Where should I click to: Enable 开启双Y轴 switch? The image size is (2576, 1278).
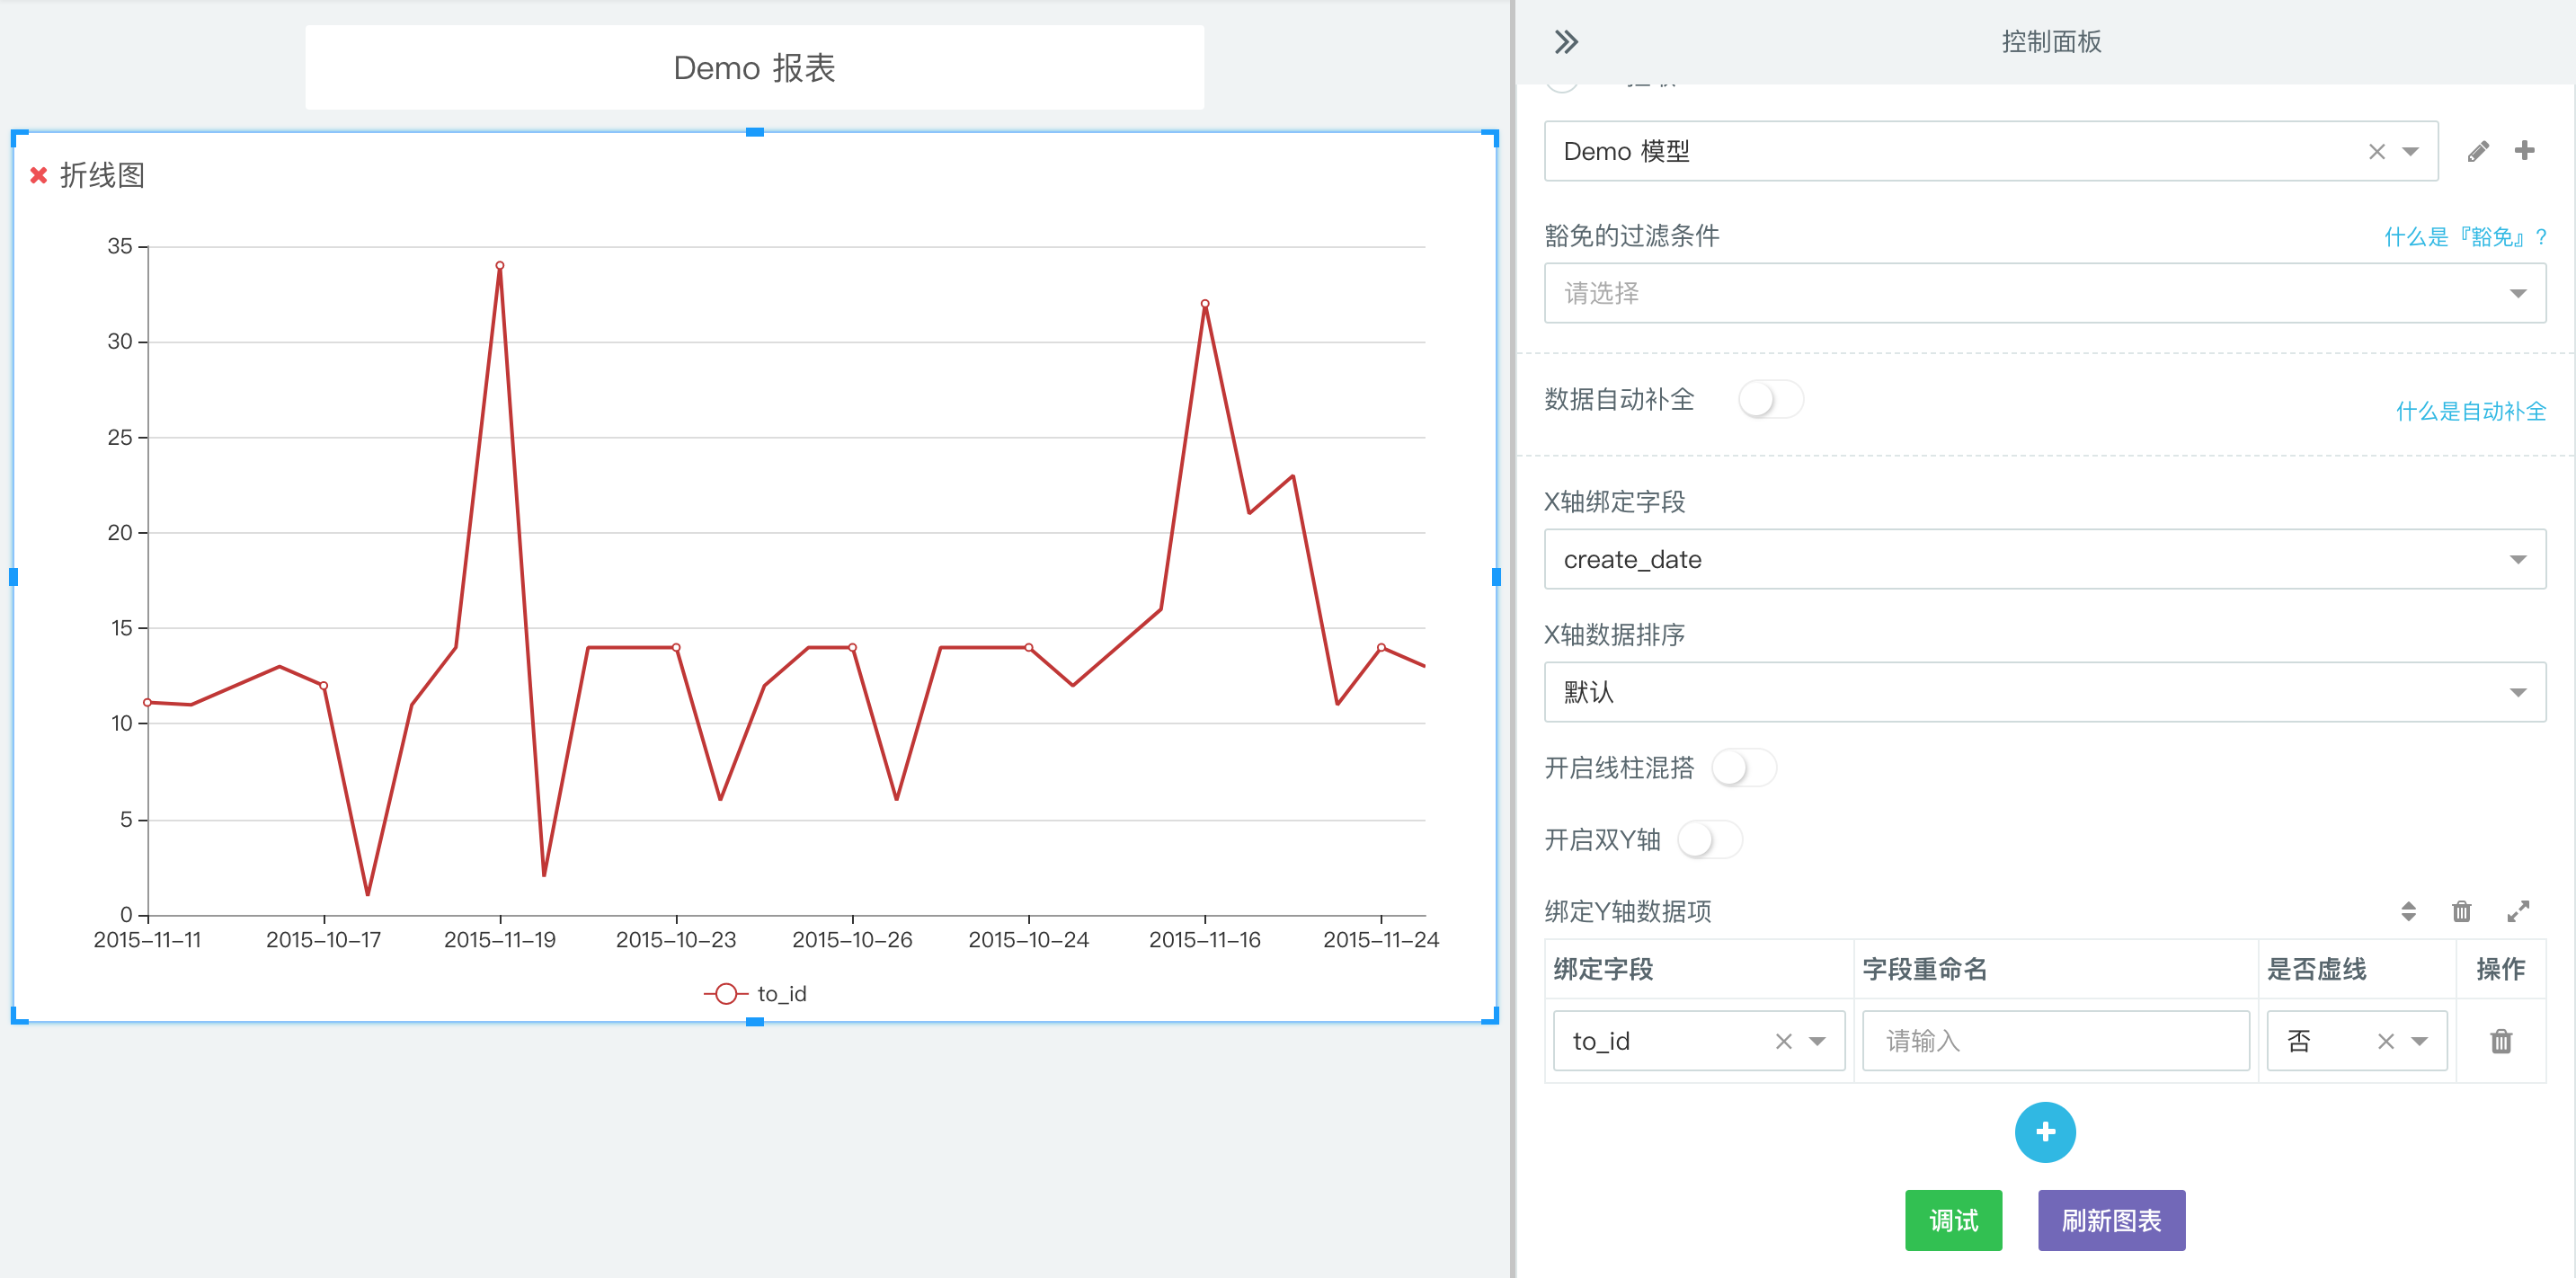click(1709, 840)
